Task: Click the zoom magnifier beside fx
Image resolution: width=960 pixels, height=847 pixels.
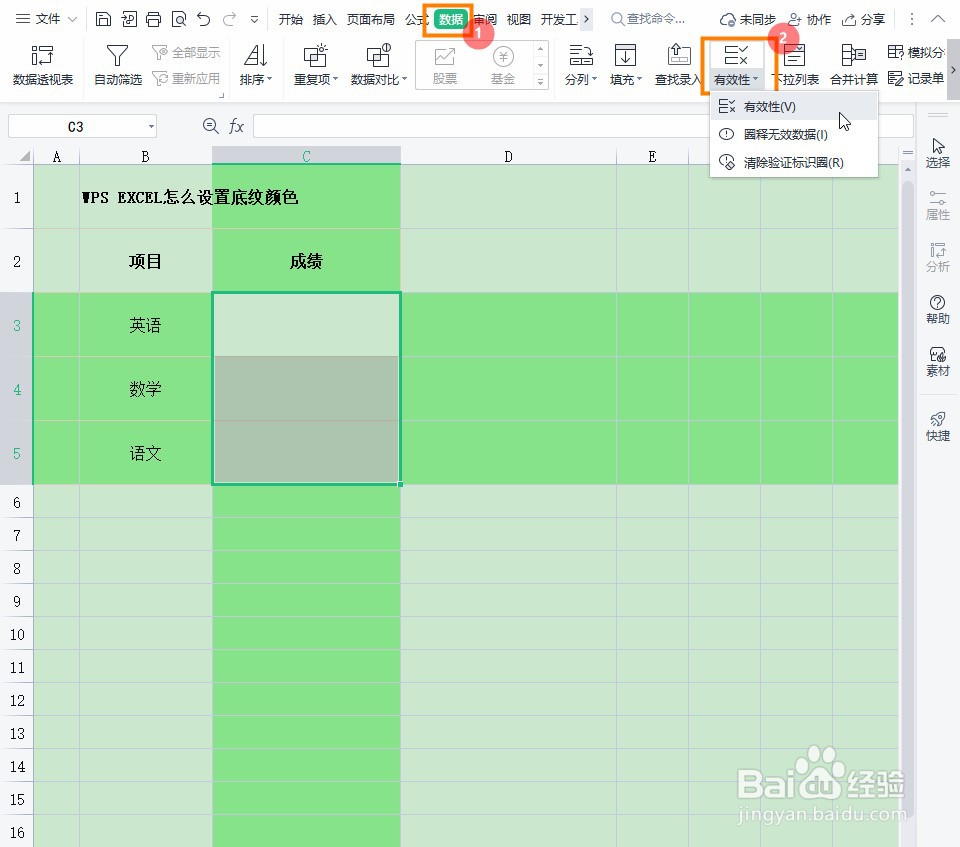Action: coord(210,126)
